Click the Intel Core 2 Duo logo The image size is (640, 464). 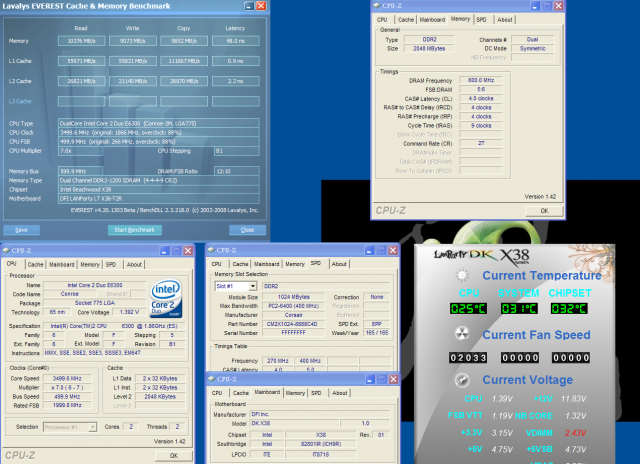click(166, 298)
